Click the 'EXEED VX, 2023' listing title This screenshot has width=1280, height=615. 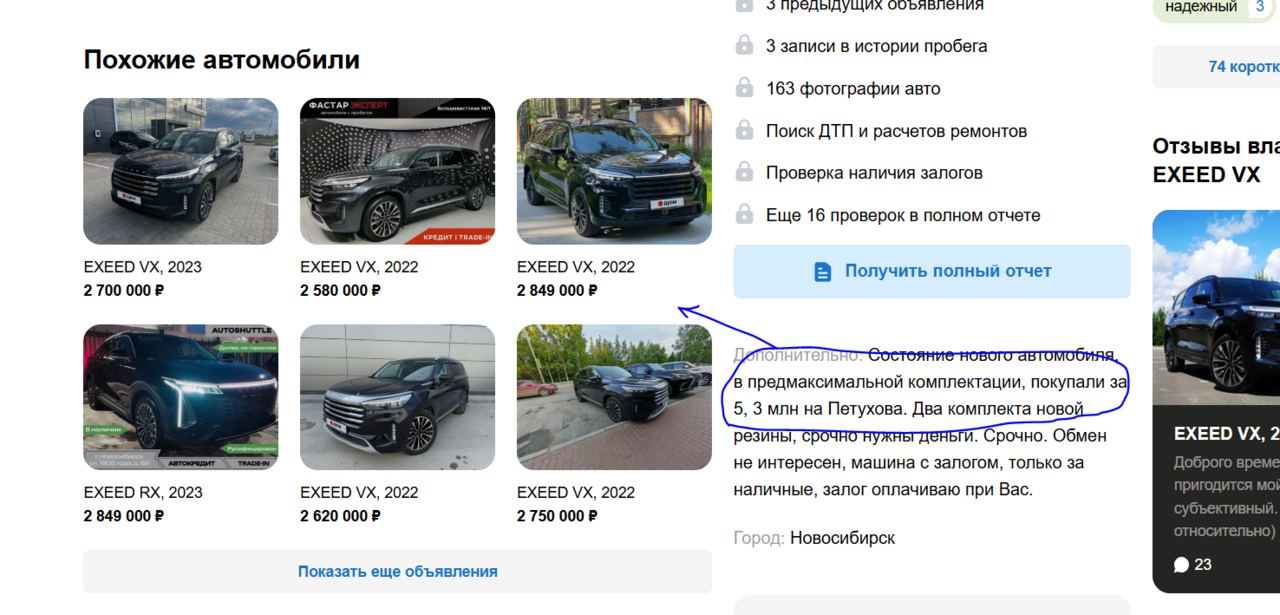coord(143,267)
